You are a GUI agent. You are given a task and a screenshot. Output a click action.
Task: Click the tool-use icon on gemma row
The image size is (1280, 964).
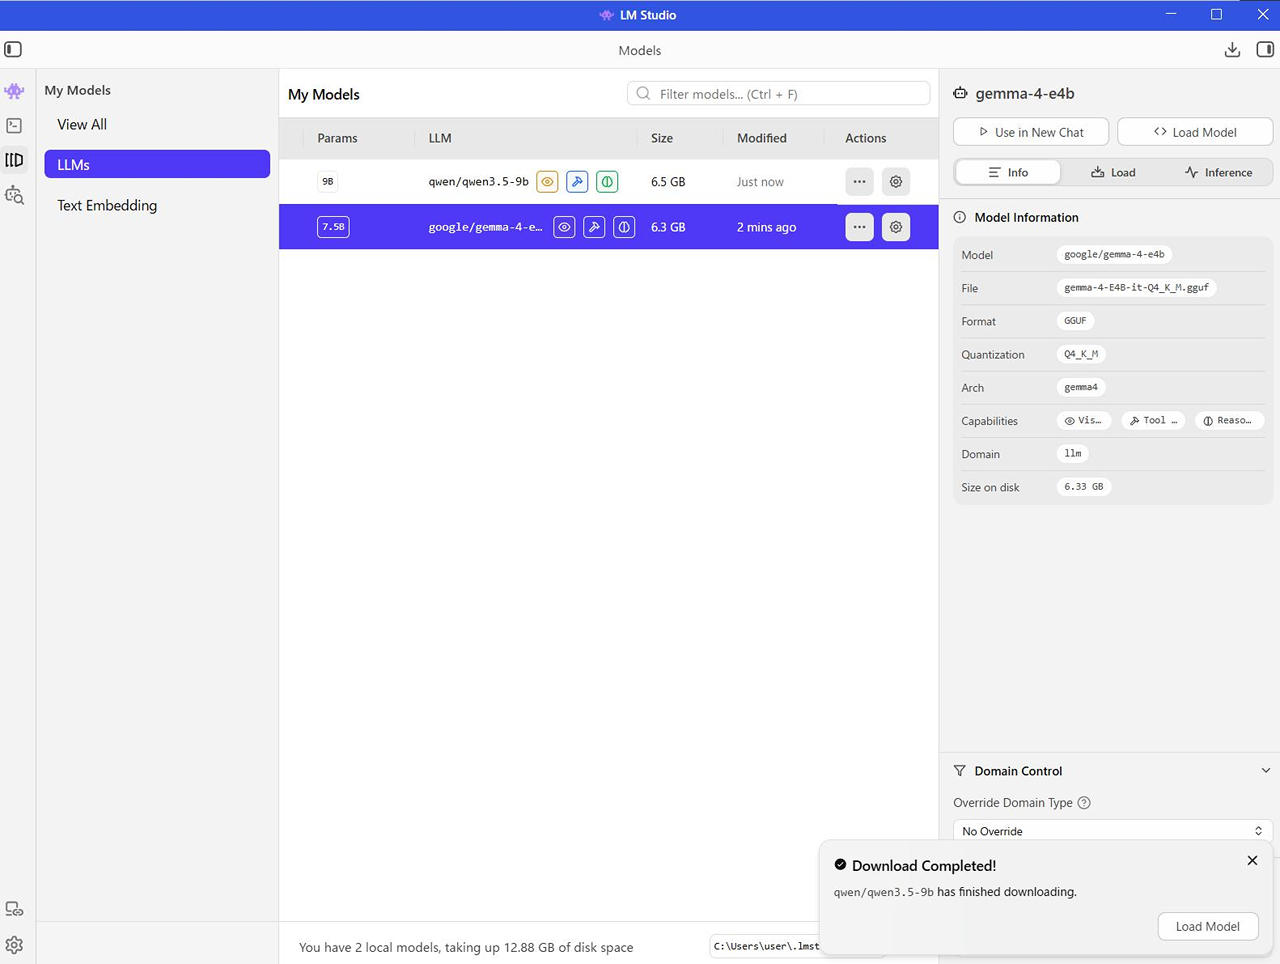[594, 227]
